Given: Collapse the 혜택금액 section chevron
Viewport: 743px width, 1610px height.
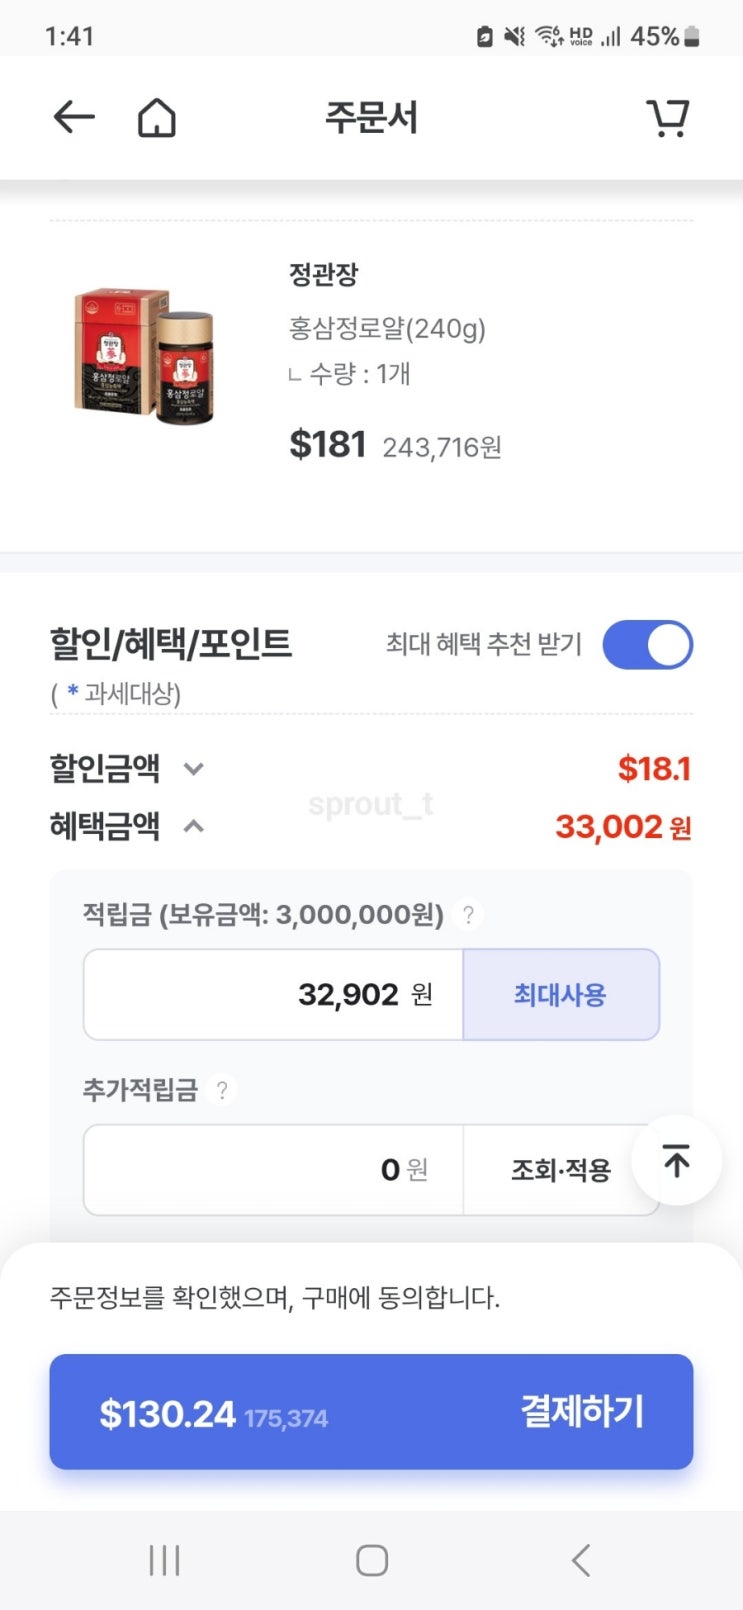Looking at the screenshot, I should pyautogui.click(x=194, y=826).
